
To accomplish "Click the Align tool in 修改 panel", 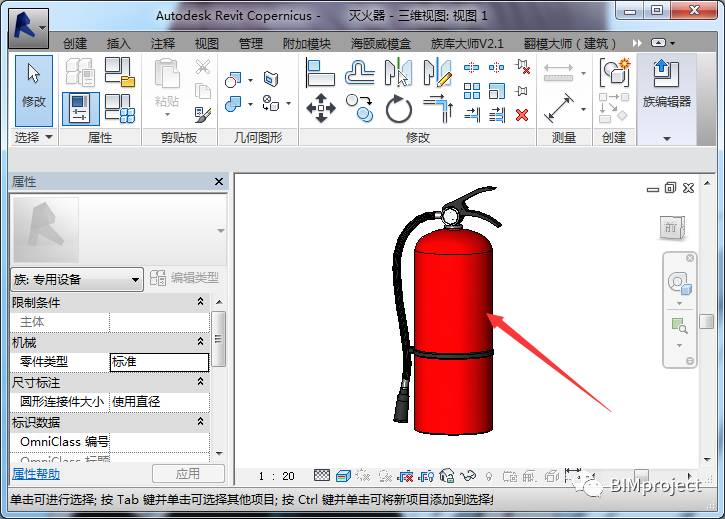I will (320, 72).
